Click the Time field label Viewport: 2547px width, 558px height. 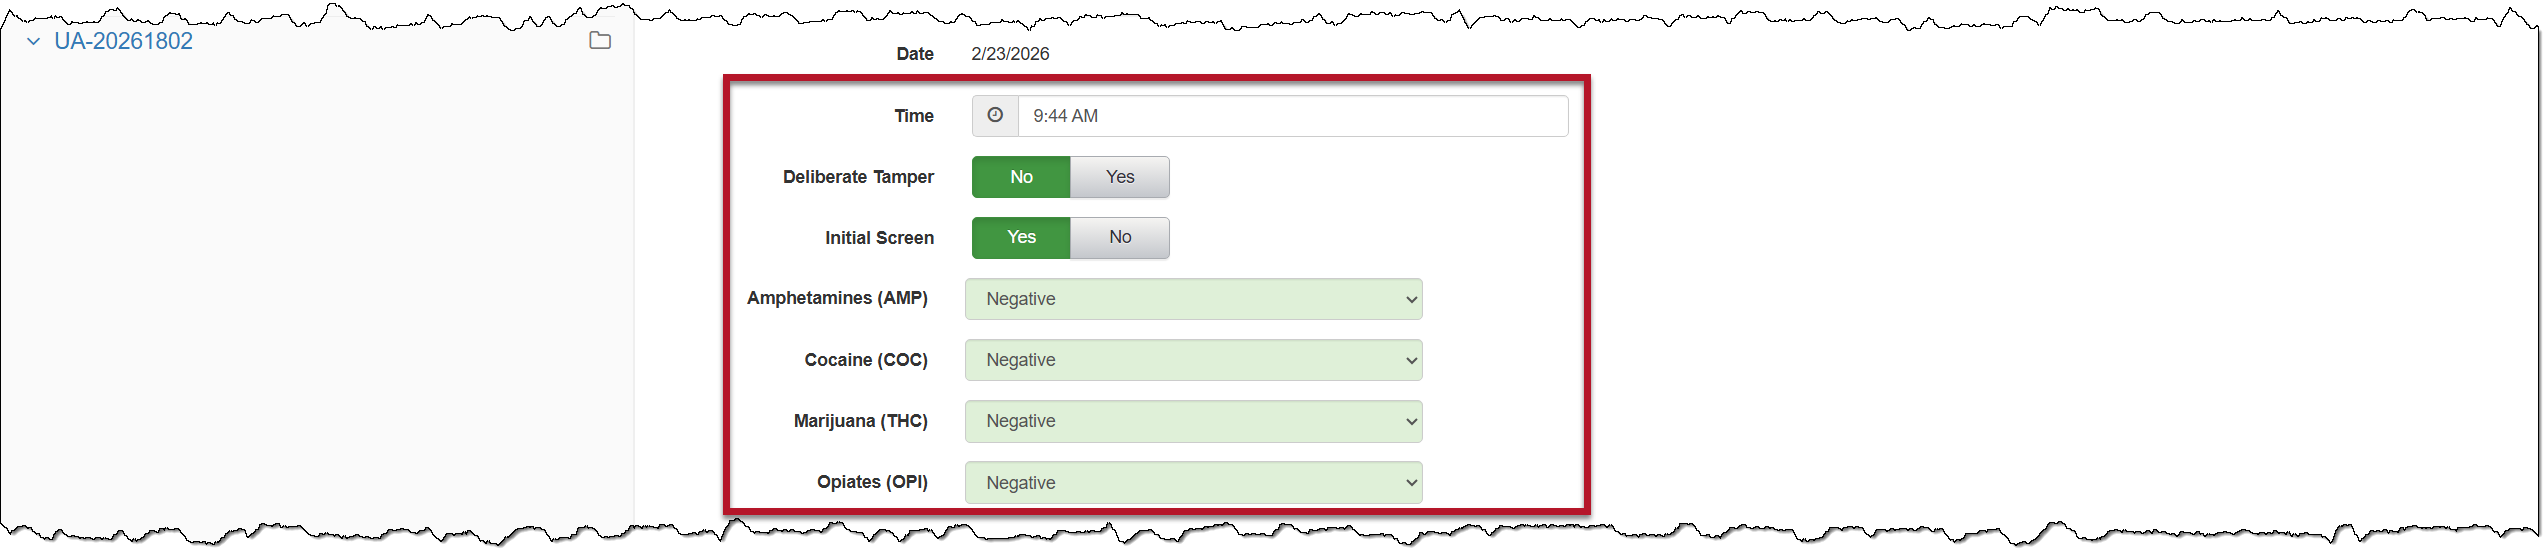[914, 116]
